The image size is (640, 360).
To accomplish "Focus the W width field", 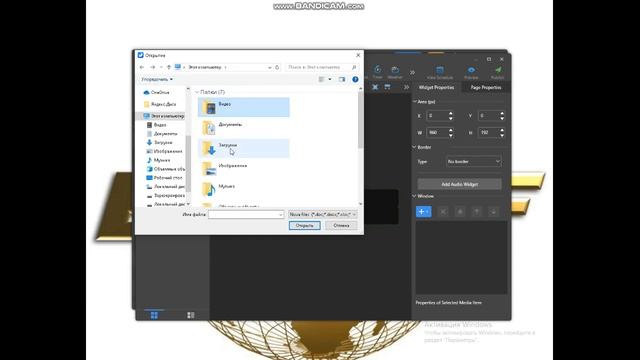I will 437,133.
